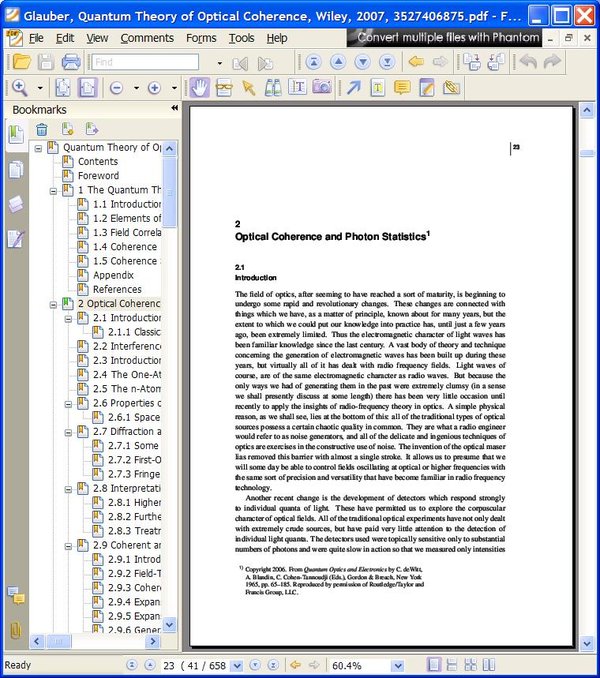Switch to single page layout in status bar
This screenshot has height=678, width=600.
[434, 665]
